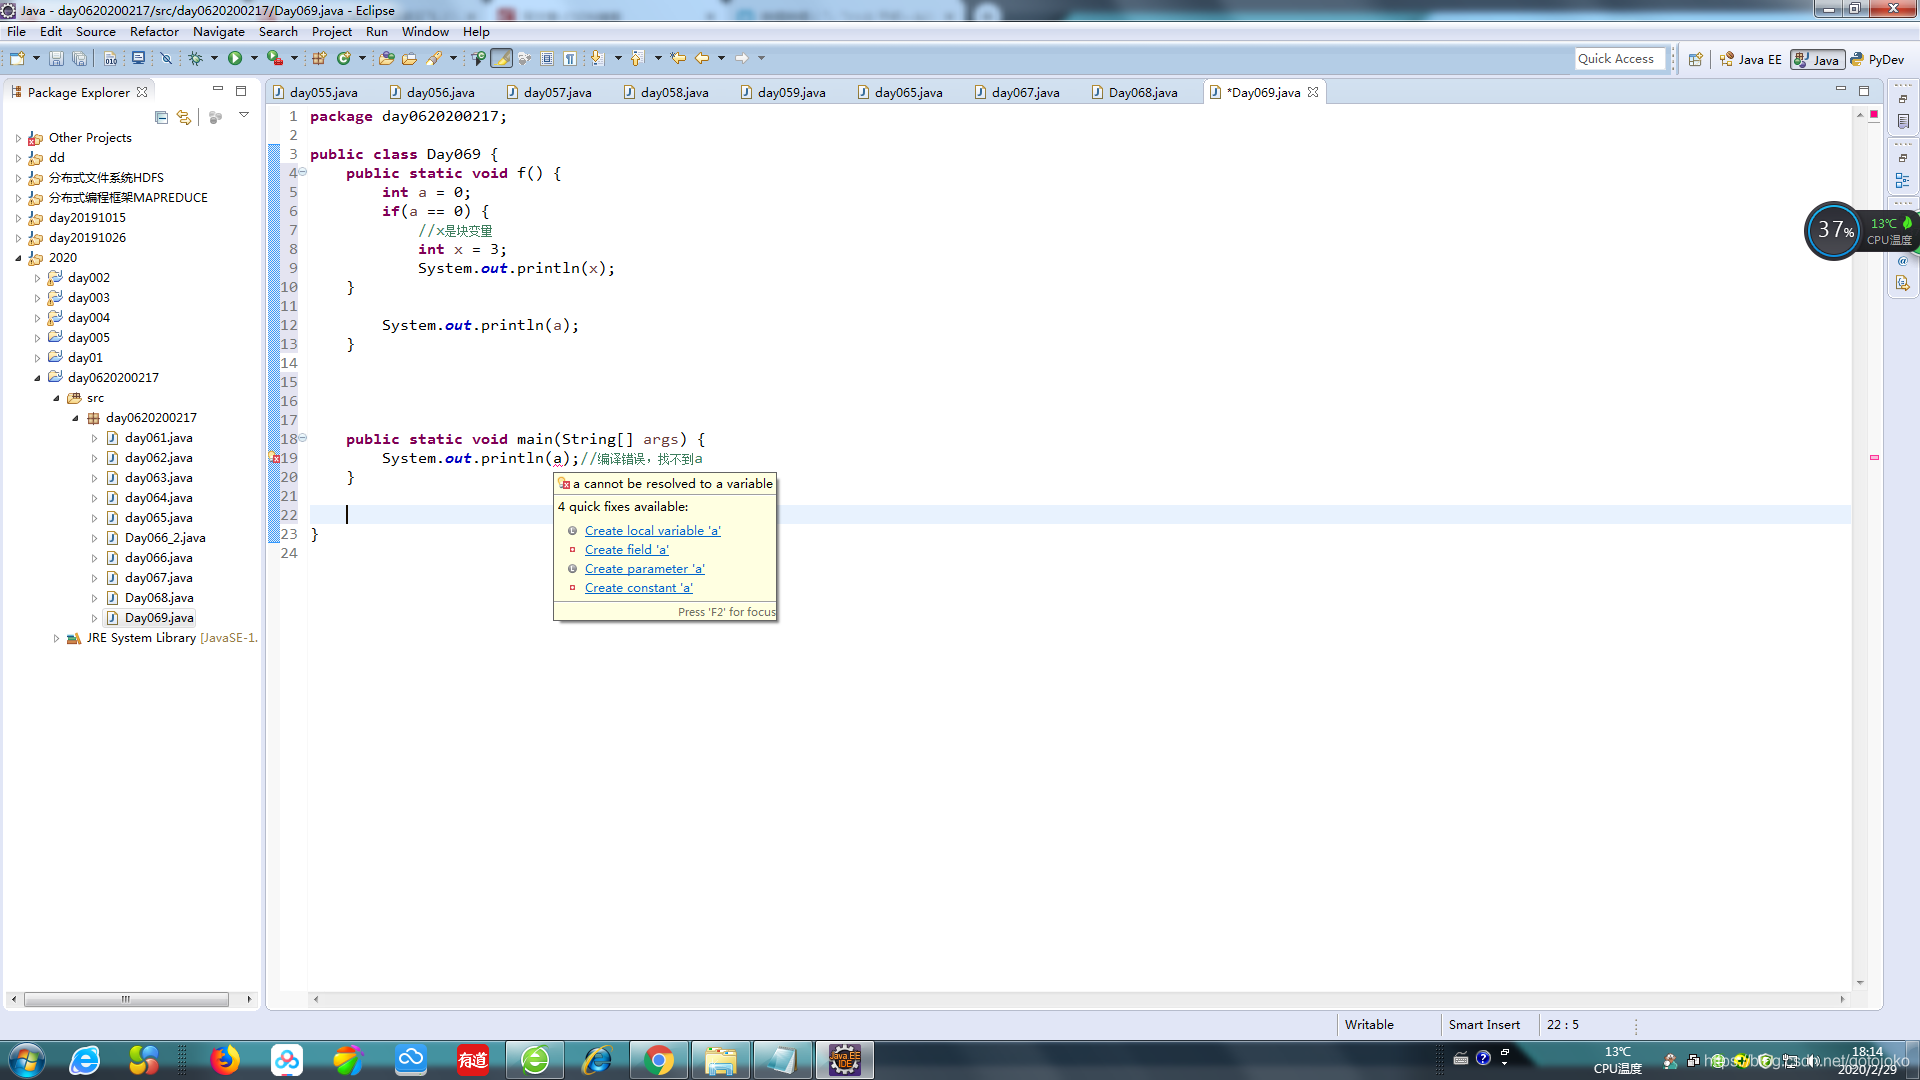Click the Save All toolbar icon
The image size is (1920, 1080).
pyautogui.click(x=79, y=59)
